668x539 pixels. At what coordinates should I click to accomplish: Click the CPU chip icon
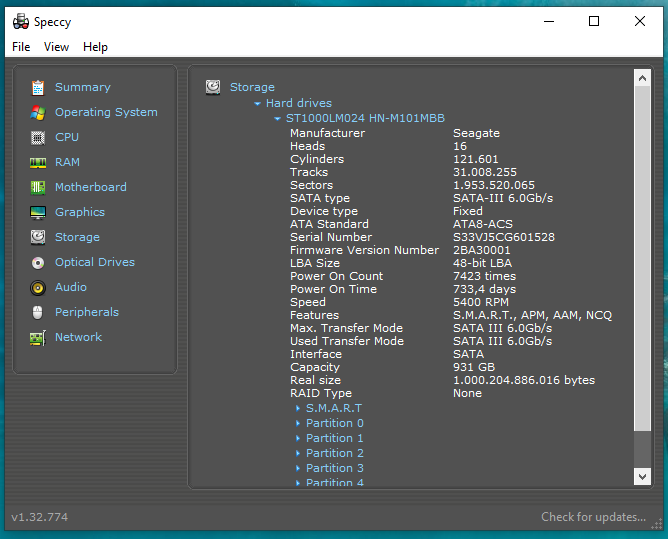pyautogui.click(x=38, y=138)
